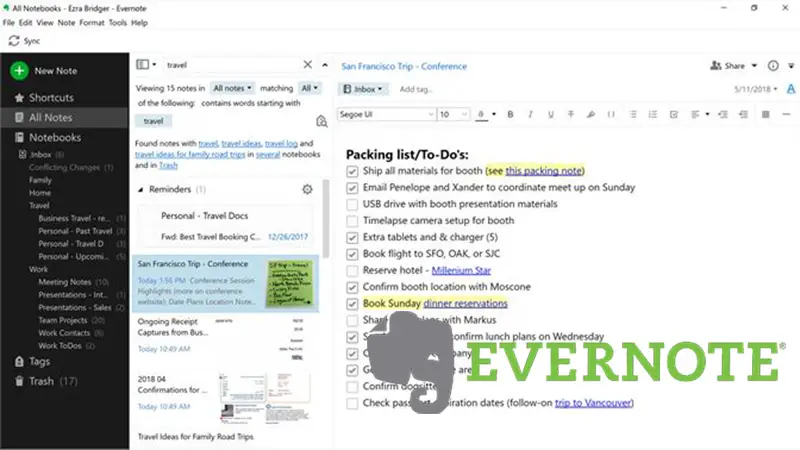Click the green New Note plus icon
Viewport: 800px width, 450px height.
[19, 70]
